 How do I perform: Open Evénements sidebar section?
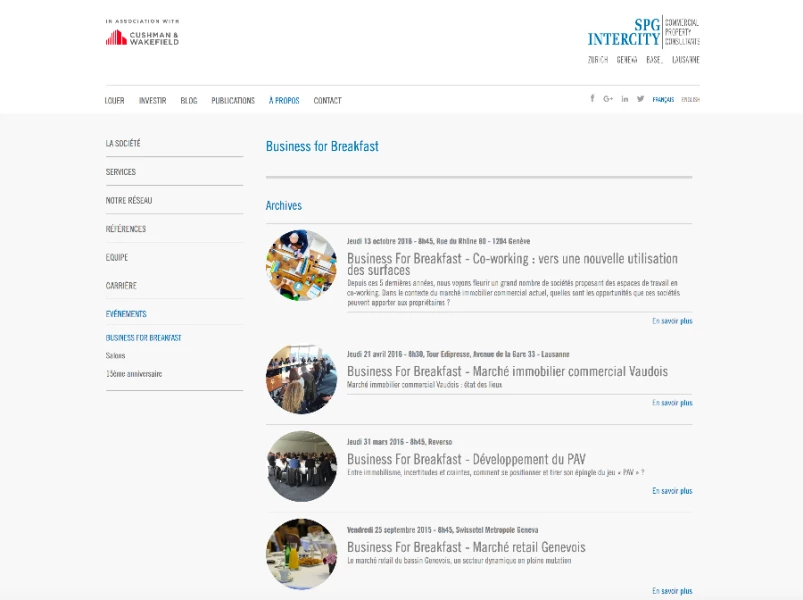click(126, 314)
